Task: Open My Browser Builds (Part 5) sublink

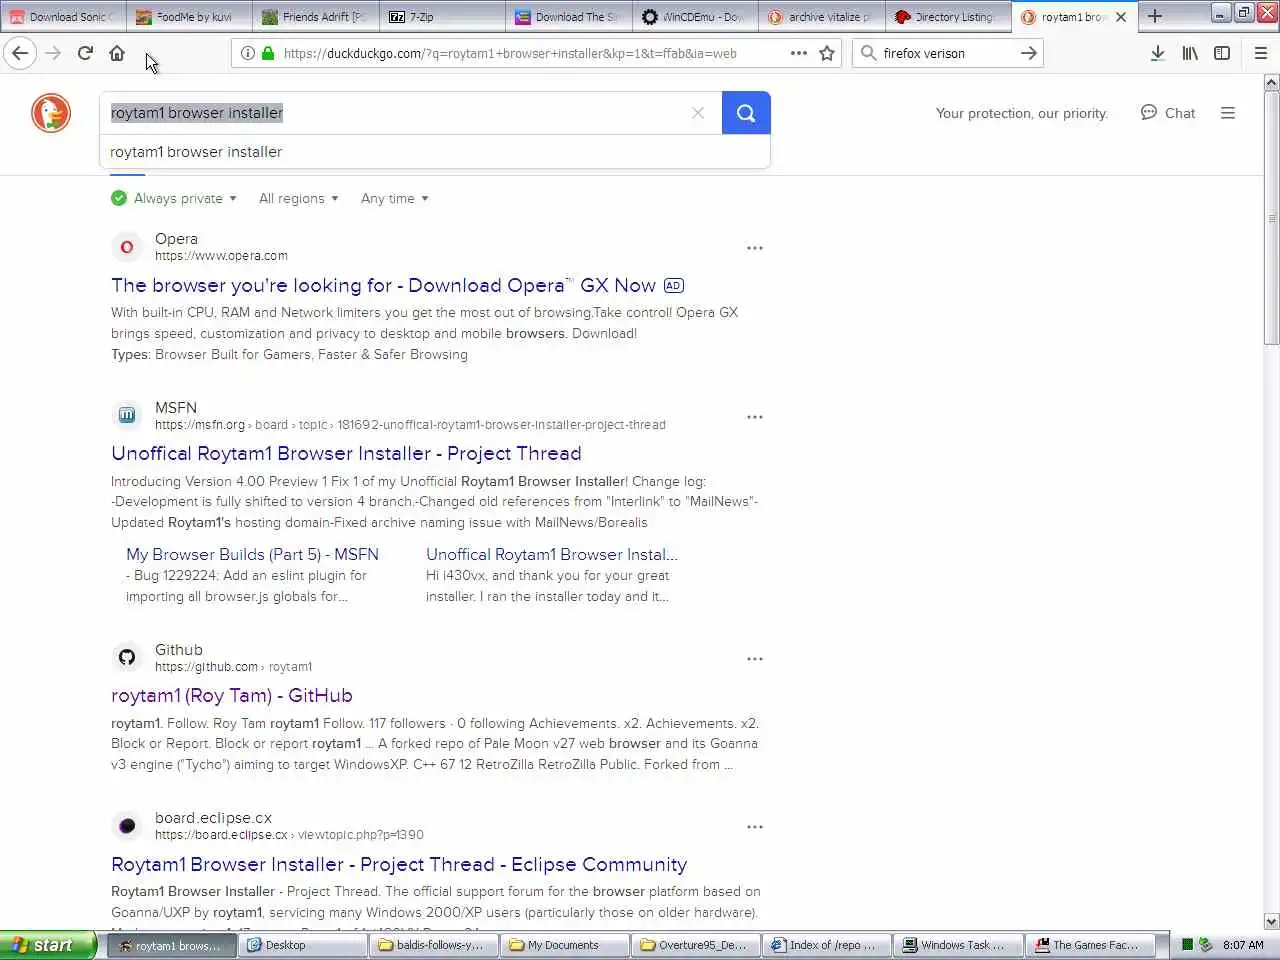Action: [252, 554]
